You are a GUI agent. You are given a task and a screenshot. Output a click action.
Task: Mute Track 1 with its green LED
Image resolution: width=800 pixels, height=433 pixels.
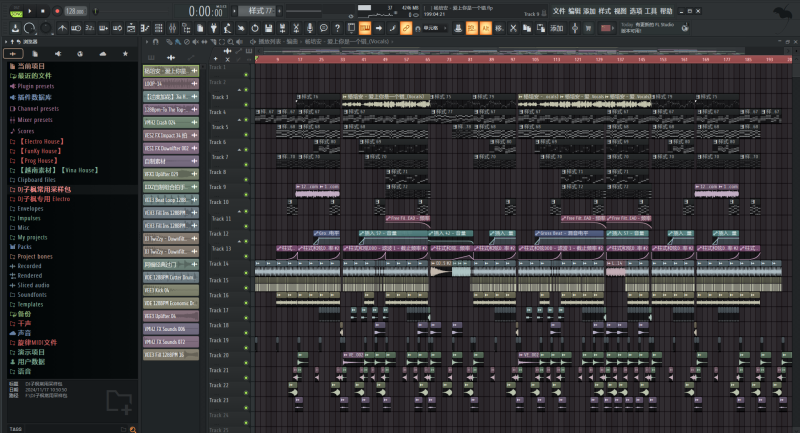pyautogui.click(x=246, y=75)
